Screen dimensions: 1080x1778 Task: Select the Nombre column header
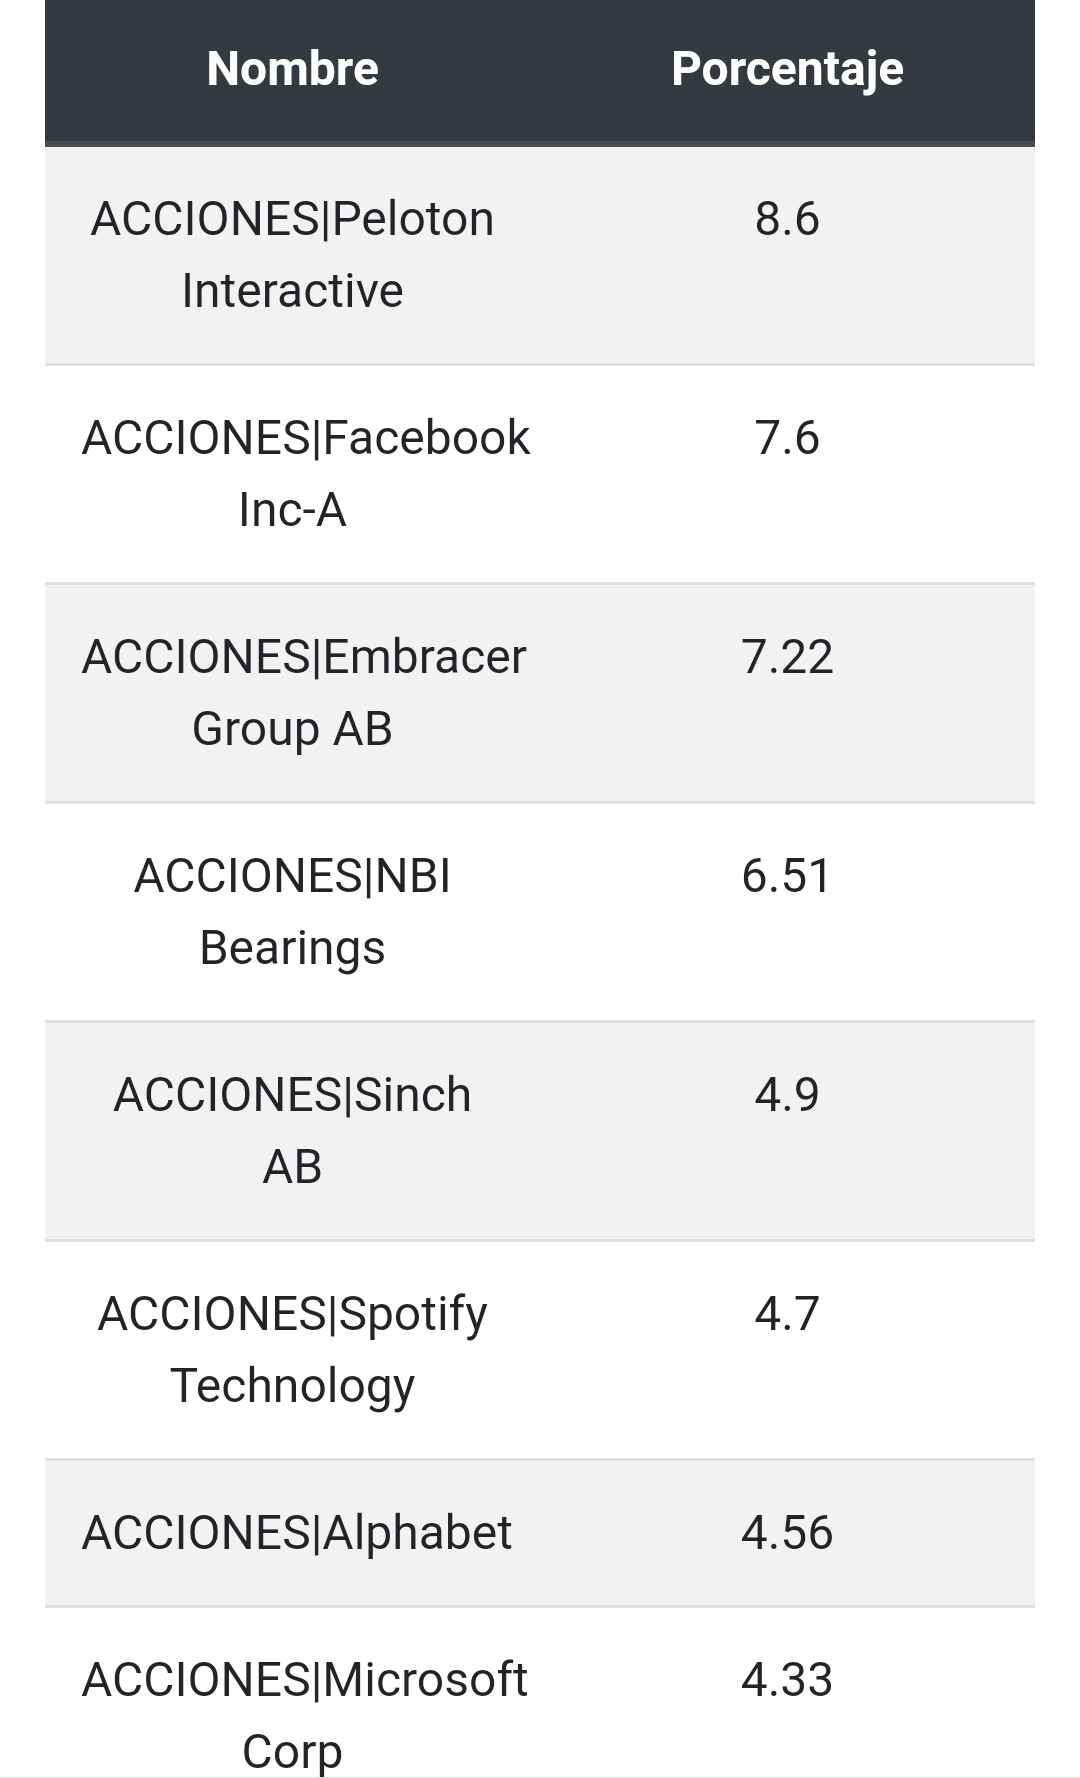tap(292, 69)
